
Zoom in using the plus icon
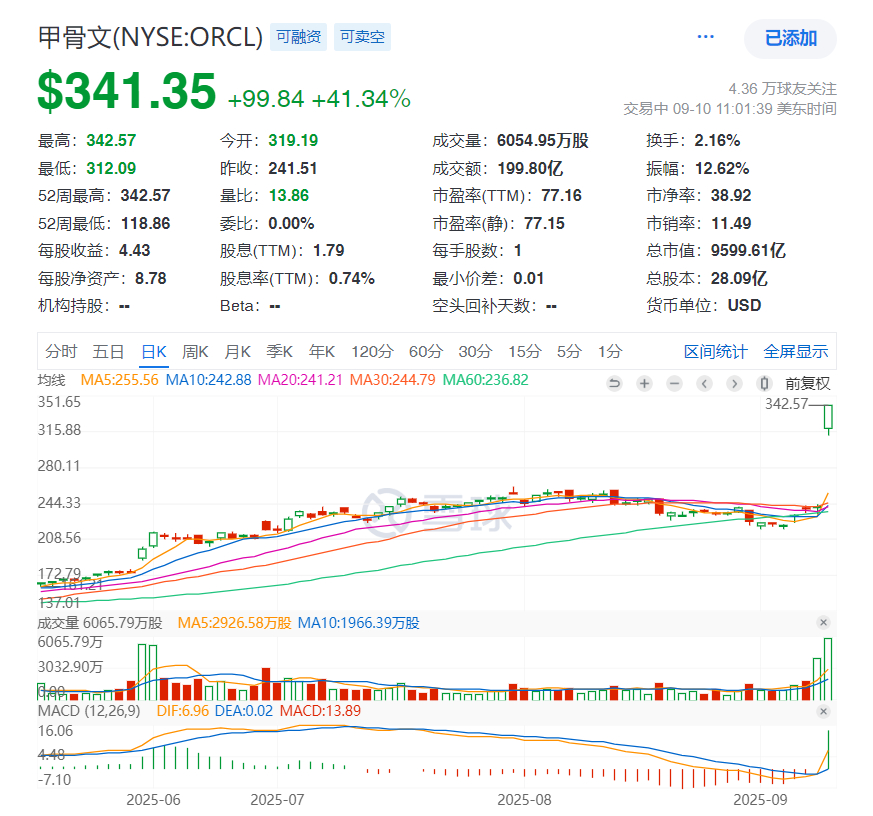[x=645, y=383]
